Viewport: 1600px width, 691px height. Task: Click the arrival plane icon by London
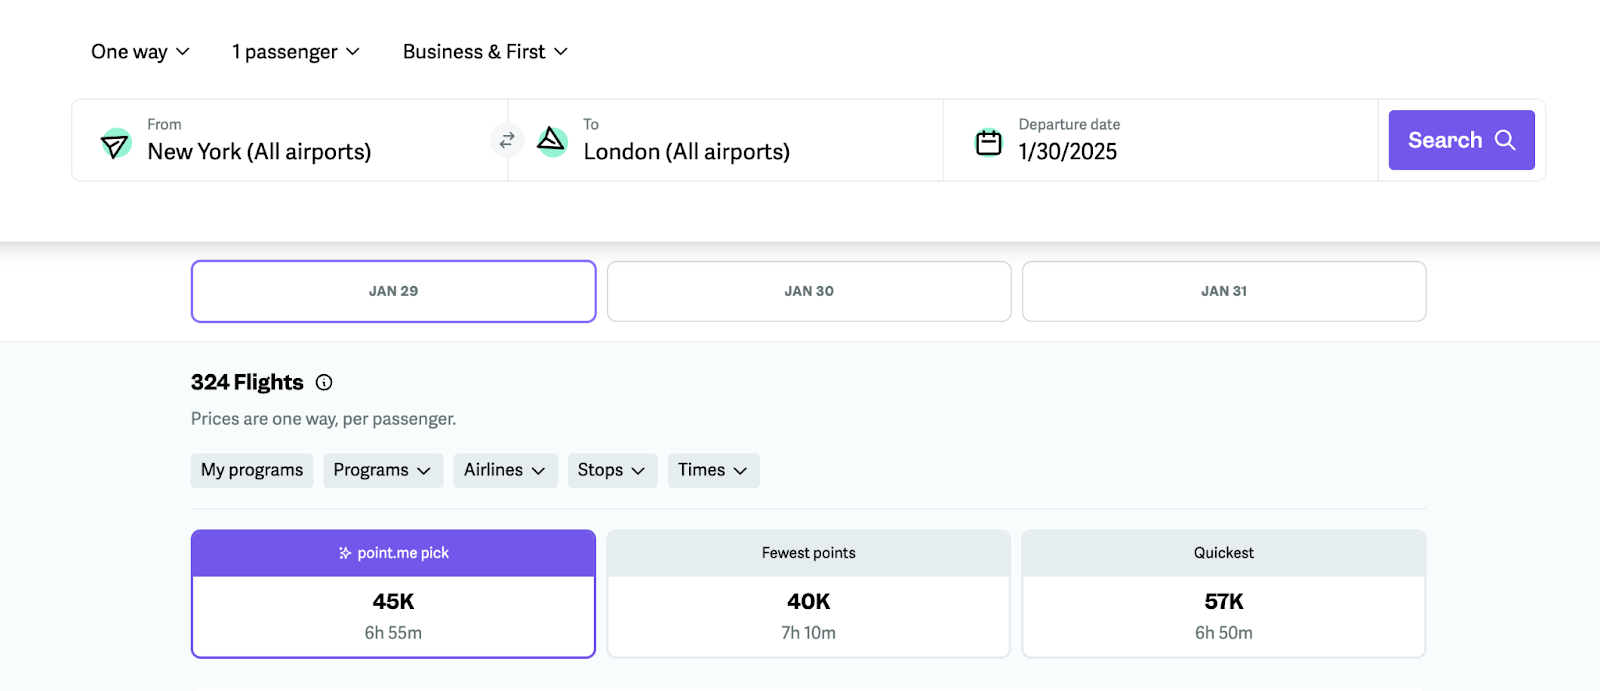(x=552, y=141)
